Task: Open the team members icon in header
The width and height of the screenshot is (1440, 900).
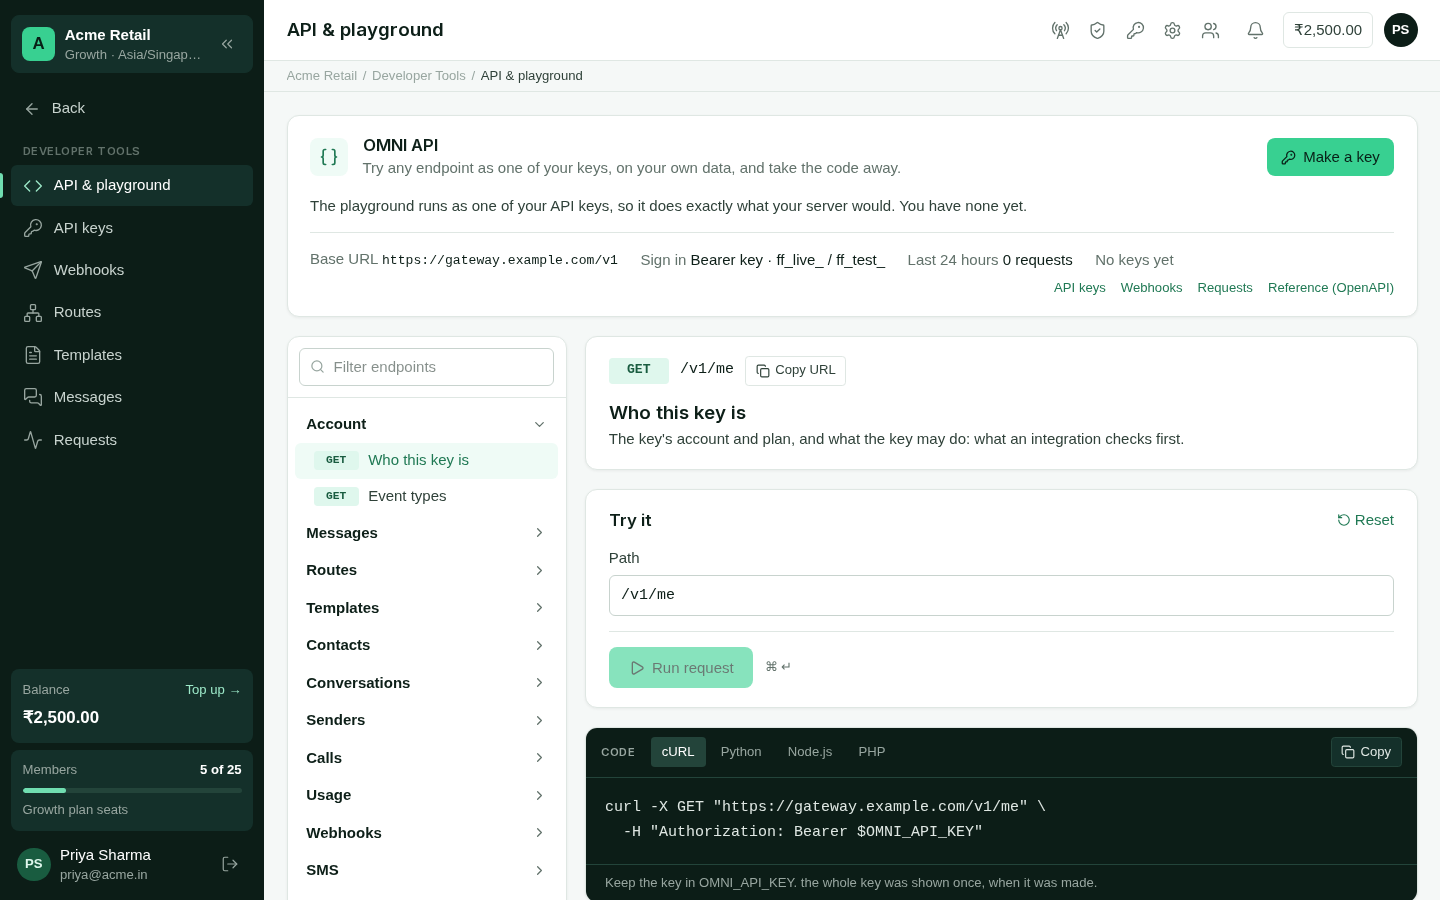Action: [x=1210, y=30]
